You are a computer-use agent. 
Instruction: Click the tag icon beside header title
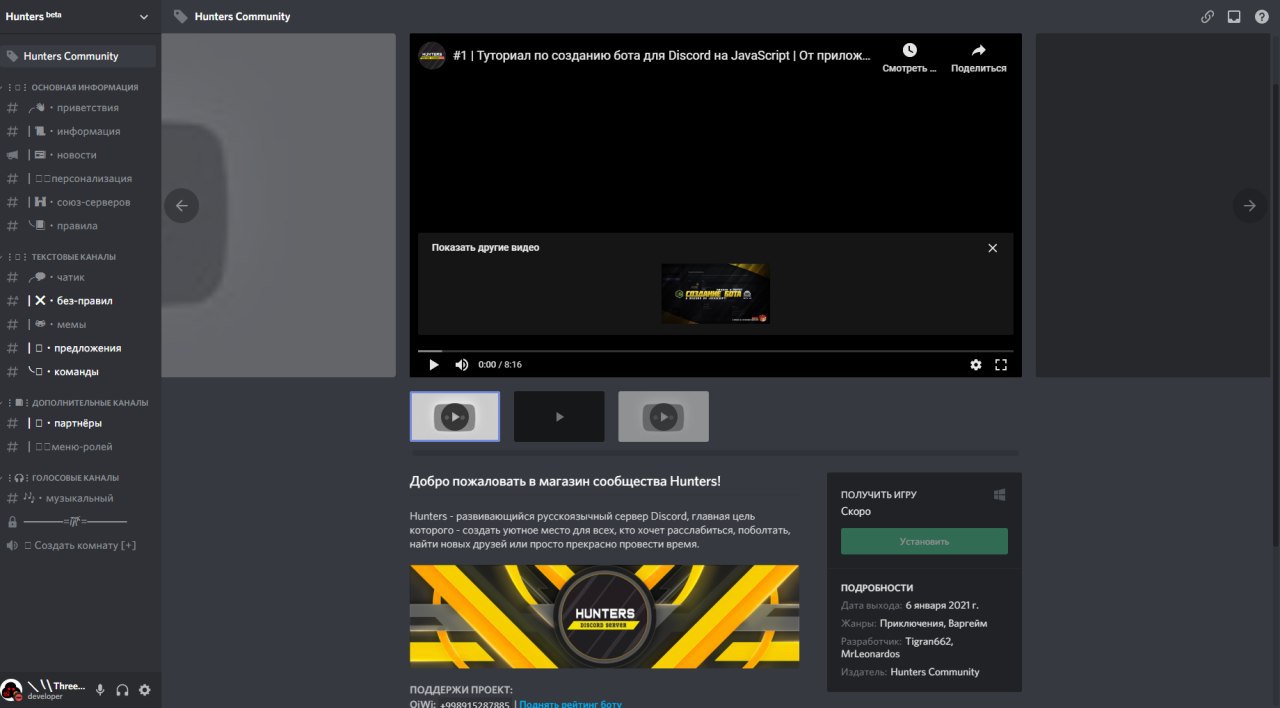click(180, 17)
